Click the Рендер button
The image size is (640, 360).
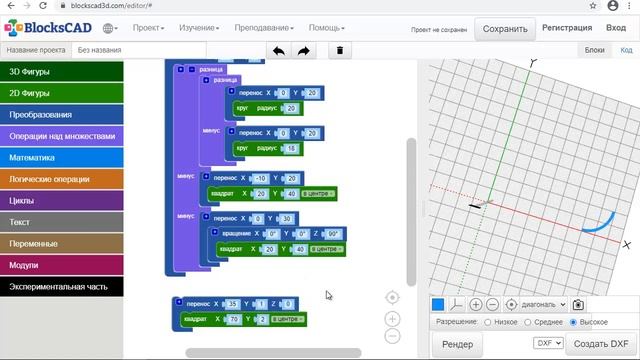coord(457,344)
